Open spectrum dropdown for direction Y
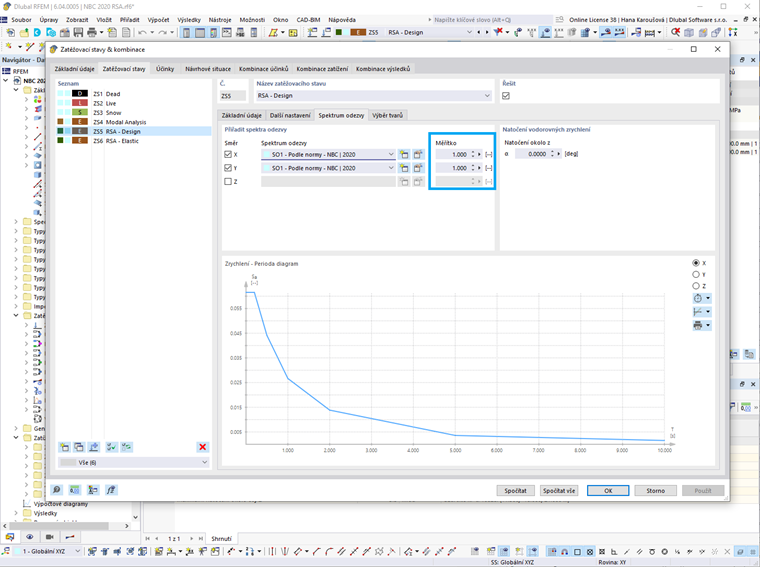Image resolution: width=760 pixels, height=567 pixels. [x=391, y=168]
